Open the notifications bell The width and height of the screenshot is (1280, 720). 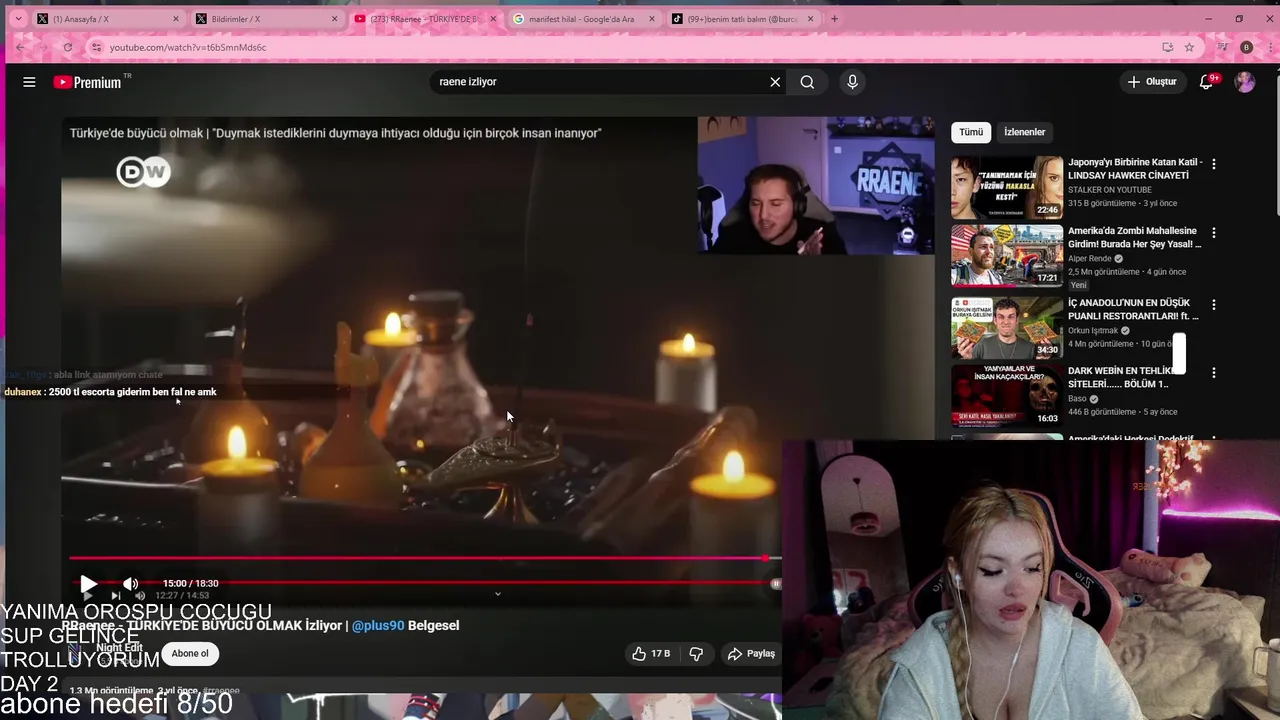[x=1207, y=82]
